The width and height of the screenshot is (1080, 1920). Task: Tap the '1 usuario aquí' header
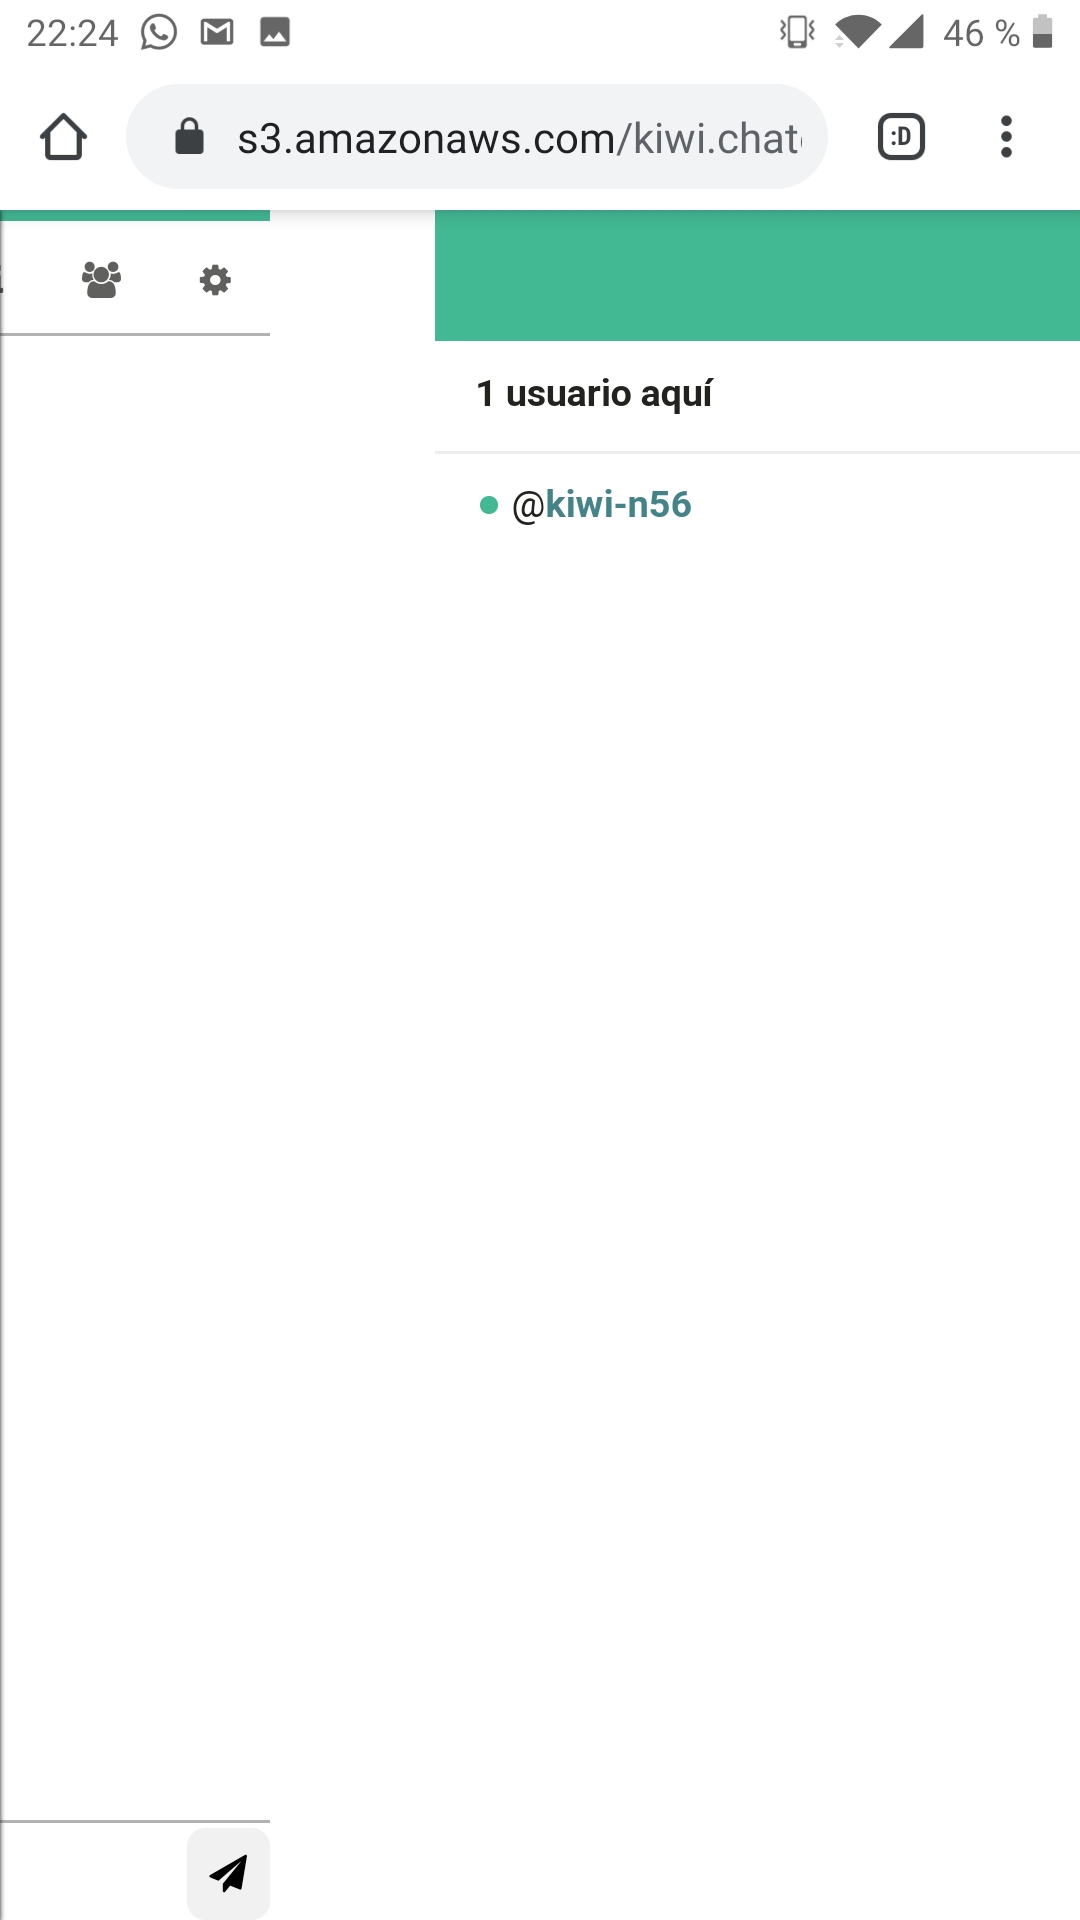(594, 394)
